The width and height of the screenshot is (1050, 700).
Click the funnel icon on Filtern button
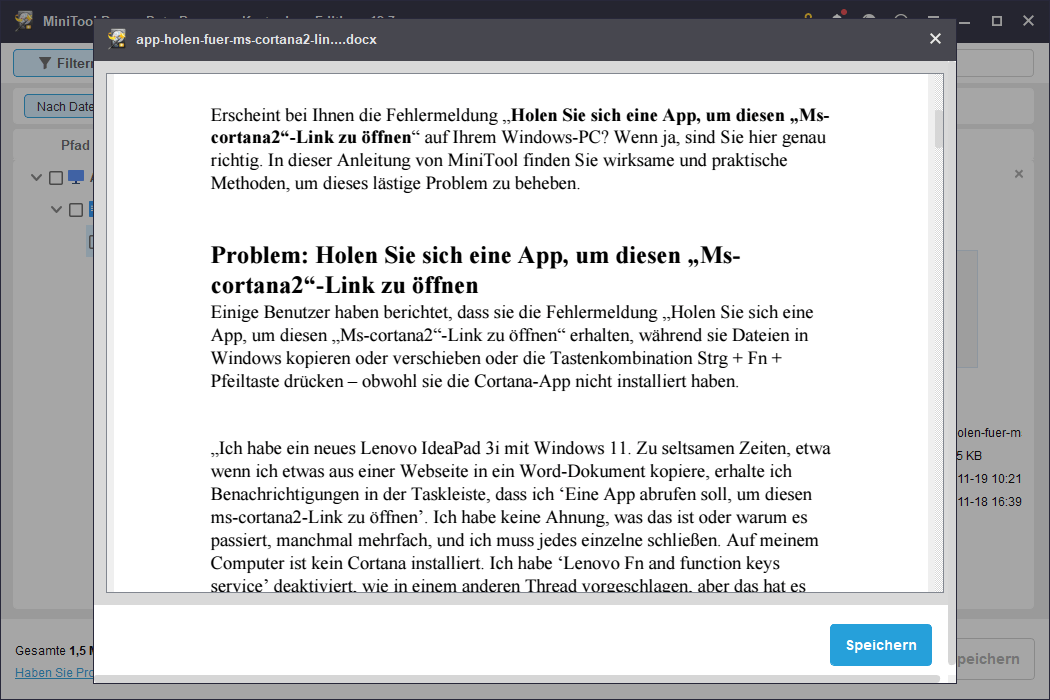(x=44, y=63)
